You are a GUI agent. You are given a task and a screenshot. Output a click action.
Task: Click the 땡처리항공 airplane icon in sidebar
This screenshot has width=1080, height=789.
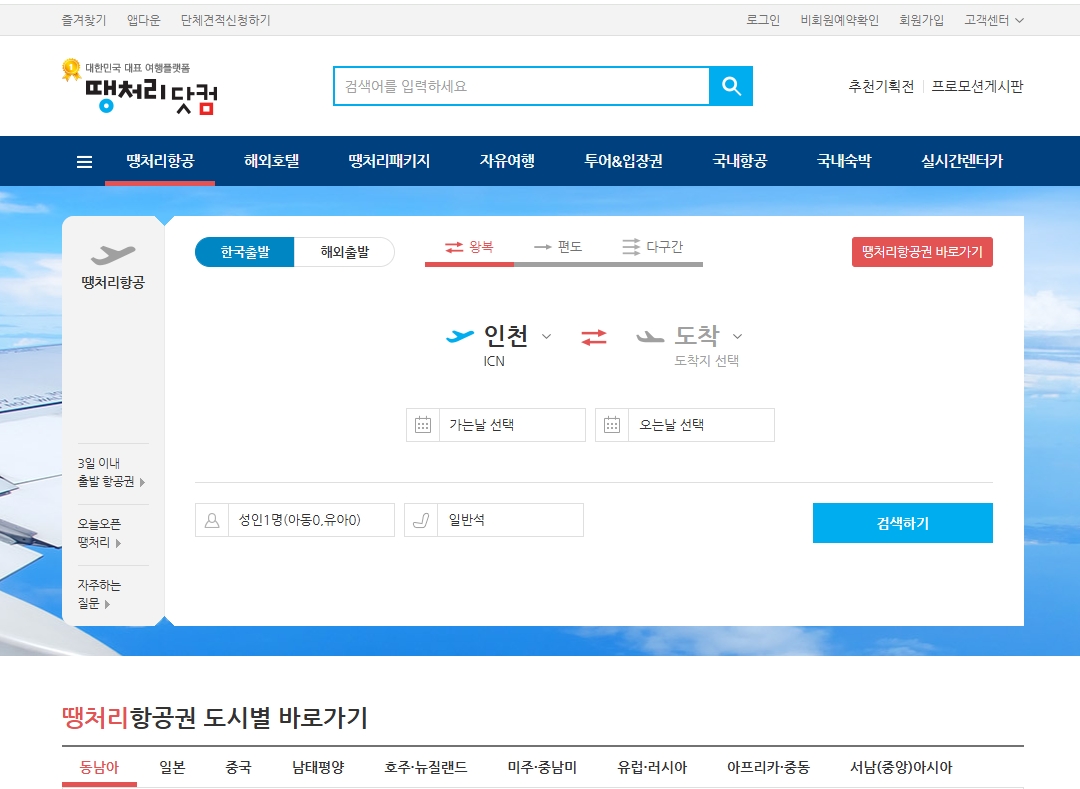click(113, 255)
